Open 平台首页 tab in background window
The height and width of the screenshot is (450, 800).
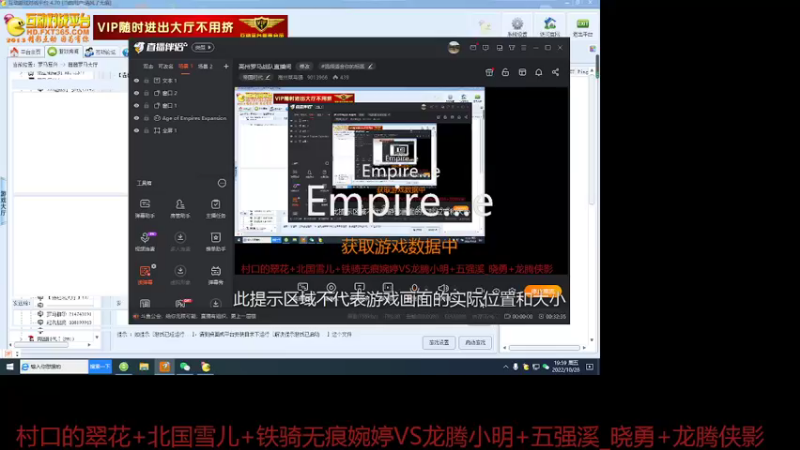[26, 52]
